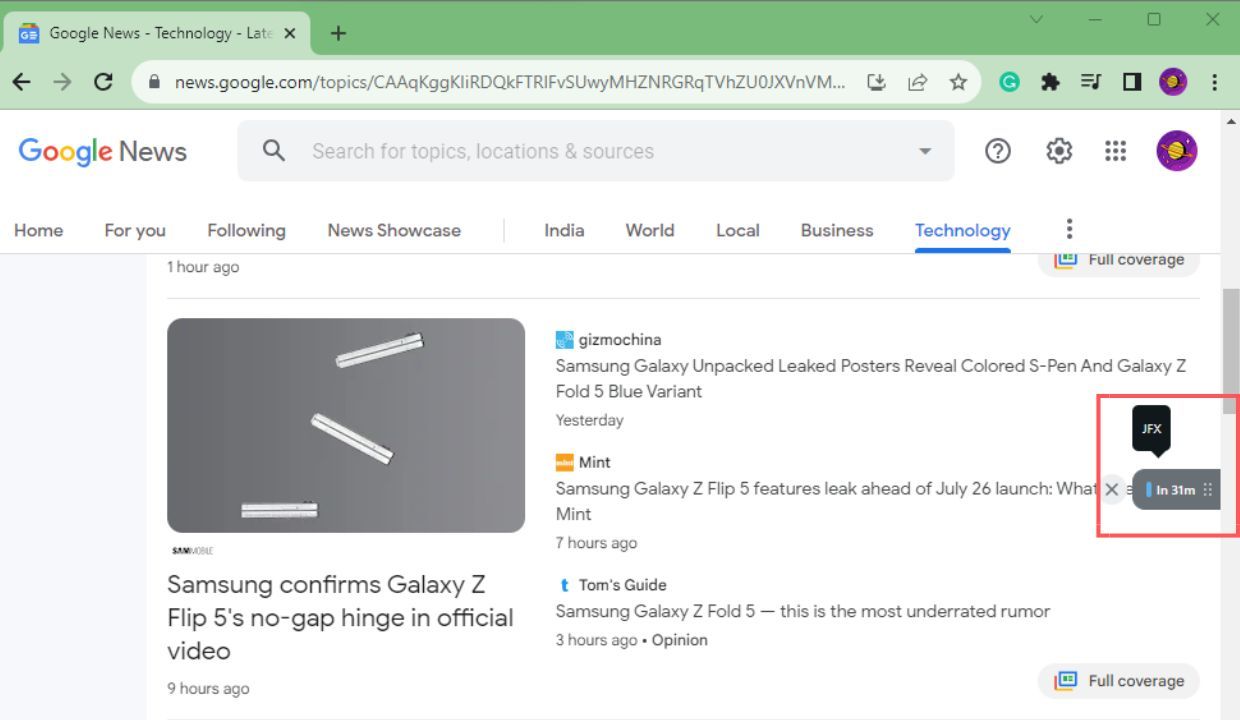Open the Google apps grid
The height and width of the screenshot is (720, 1240).
coord(1115,151)
